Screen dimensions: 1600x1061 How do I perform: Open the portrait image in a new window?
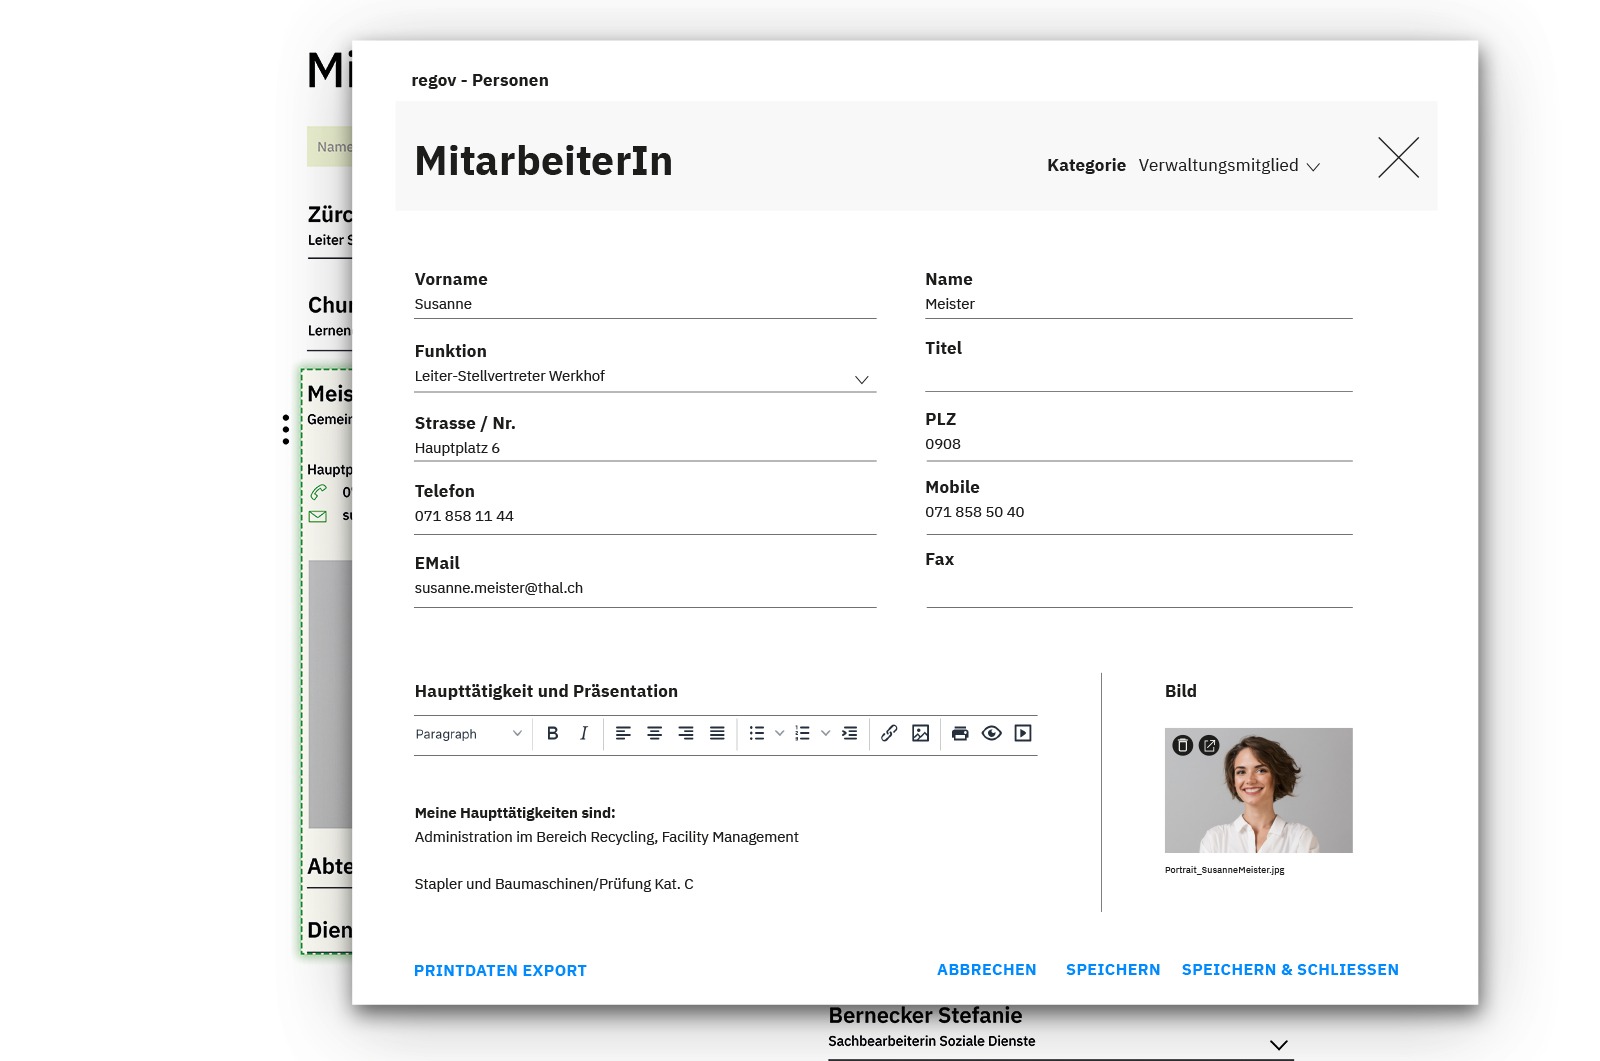1208,743
